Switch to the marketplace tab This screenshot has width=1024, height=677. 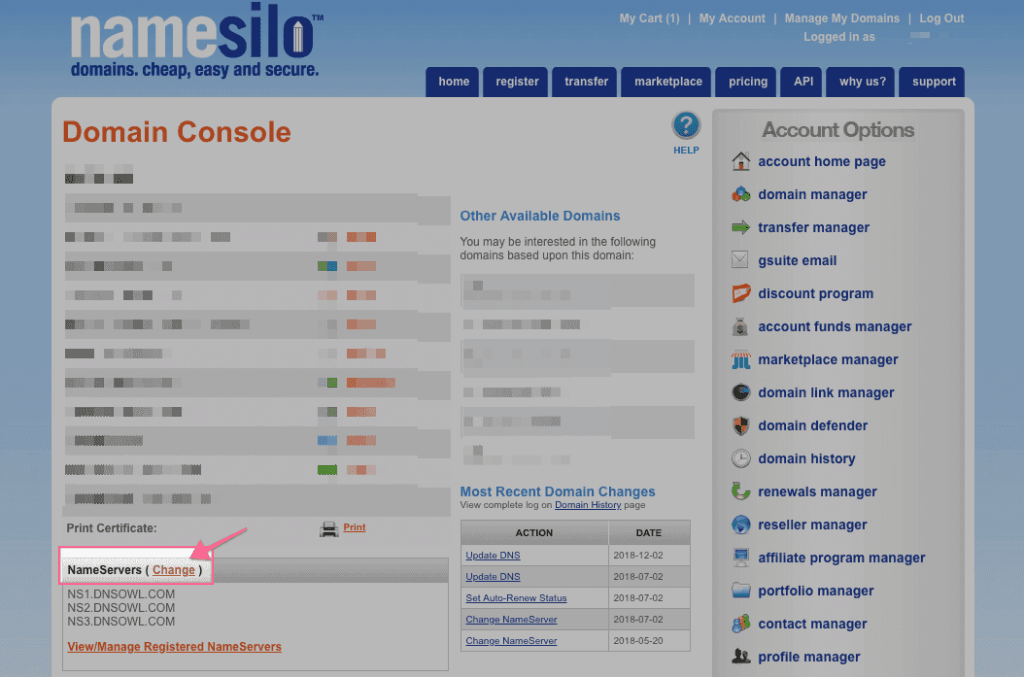pos(667,82)
